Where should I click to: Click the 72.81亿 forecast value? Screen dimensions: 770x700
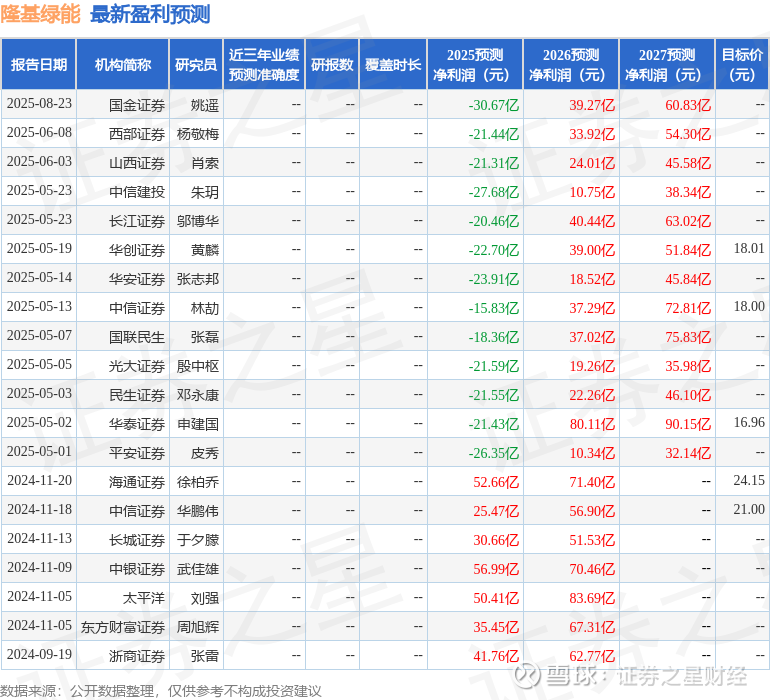click(x=688, y=308)
